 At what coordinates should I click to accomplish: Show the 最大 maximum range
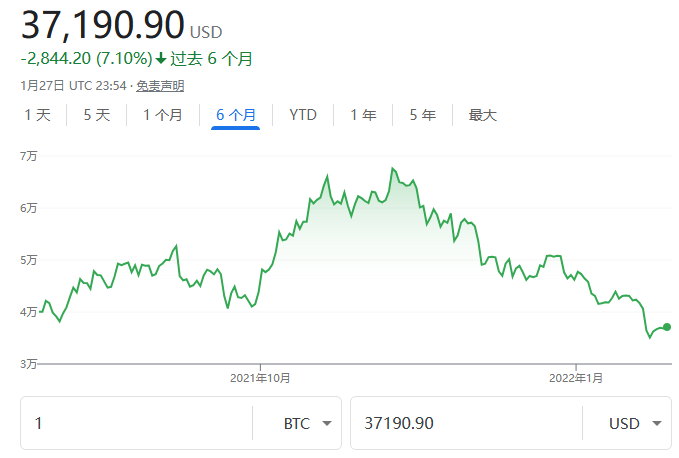[482, 115]
